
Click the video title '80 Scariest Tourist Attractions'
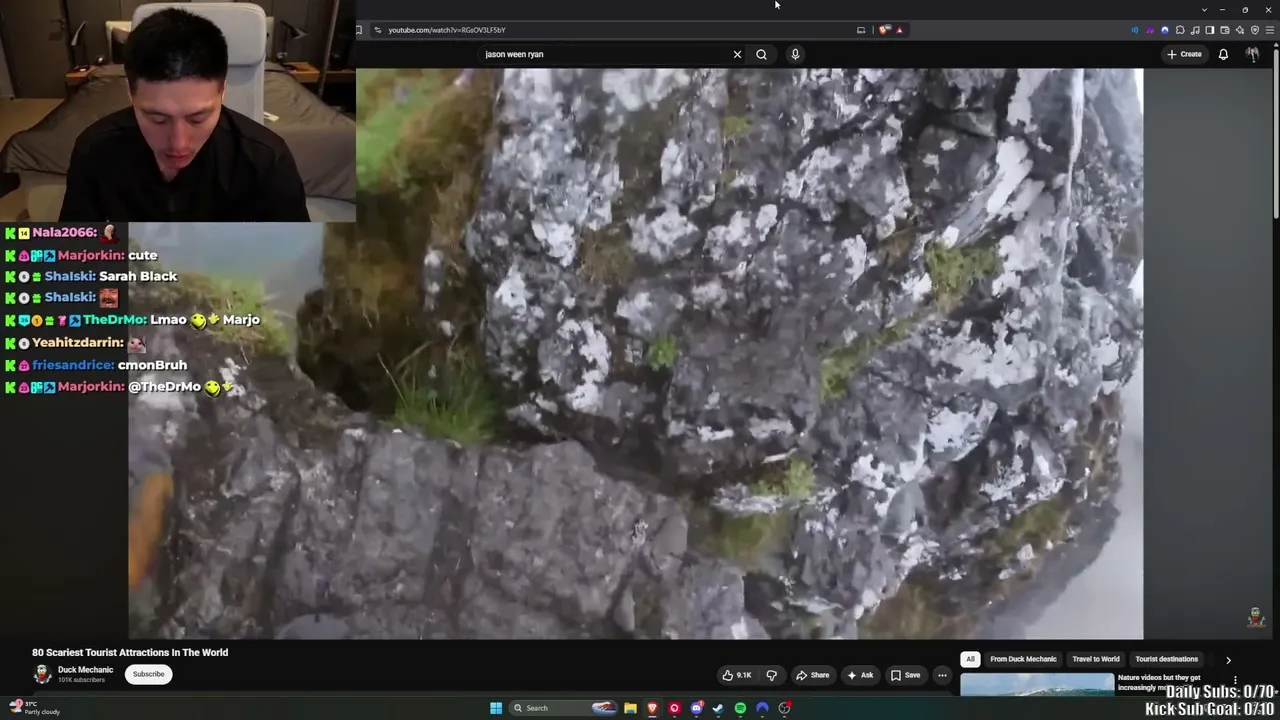(130, 652)
